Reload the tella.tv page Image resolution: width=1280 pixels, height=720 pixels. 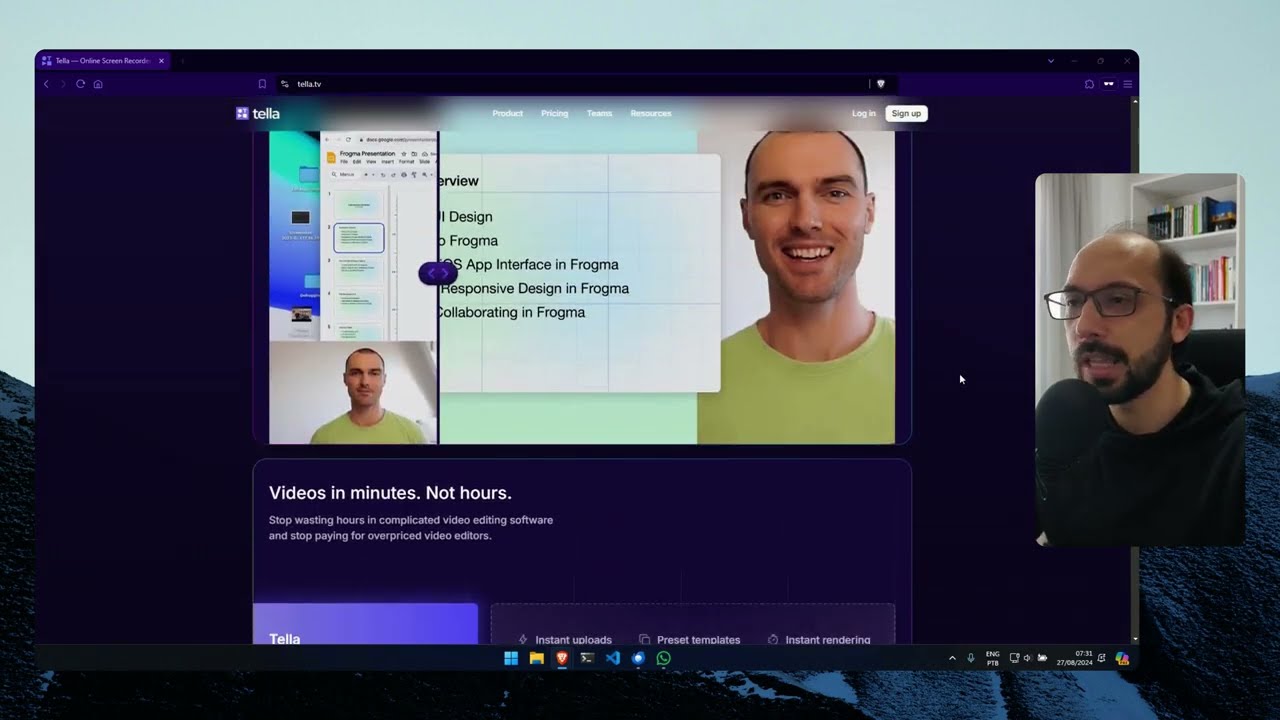pyautogui.click(x=80, y=84)
